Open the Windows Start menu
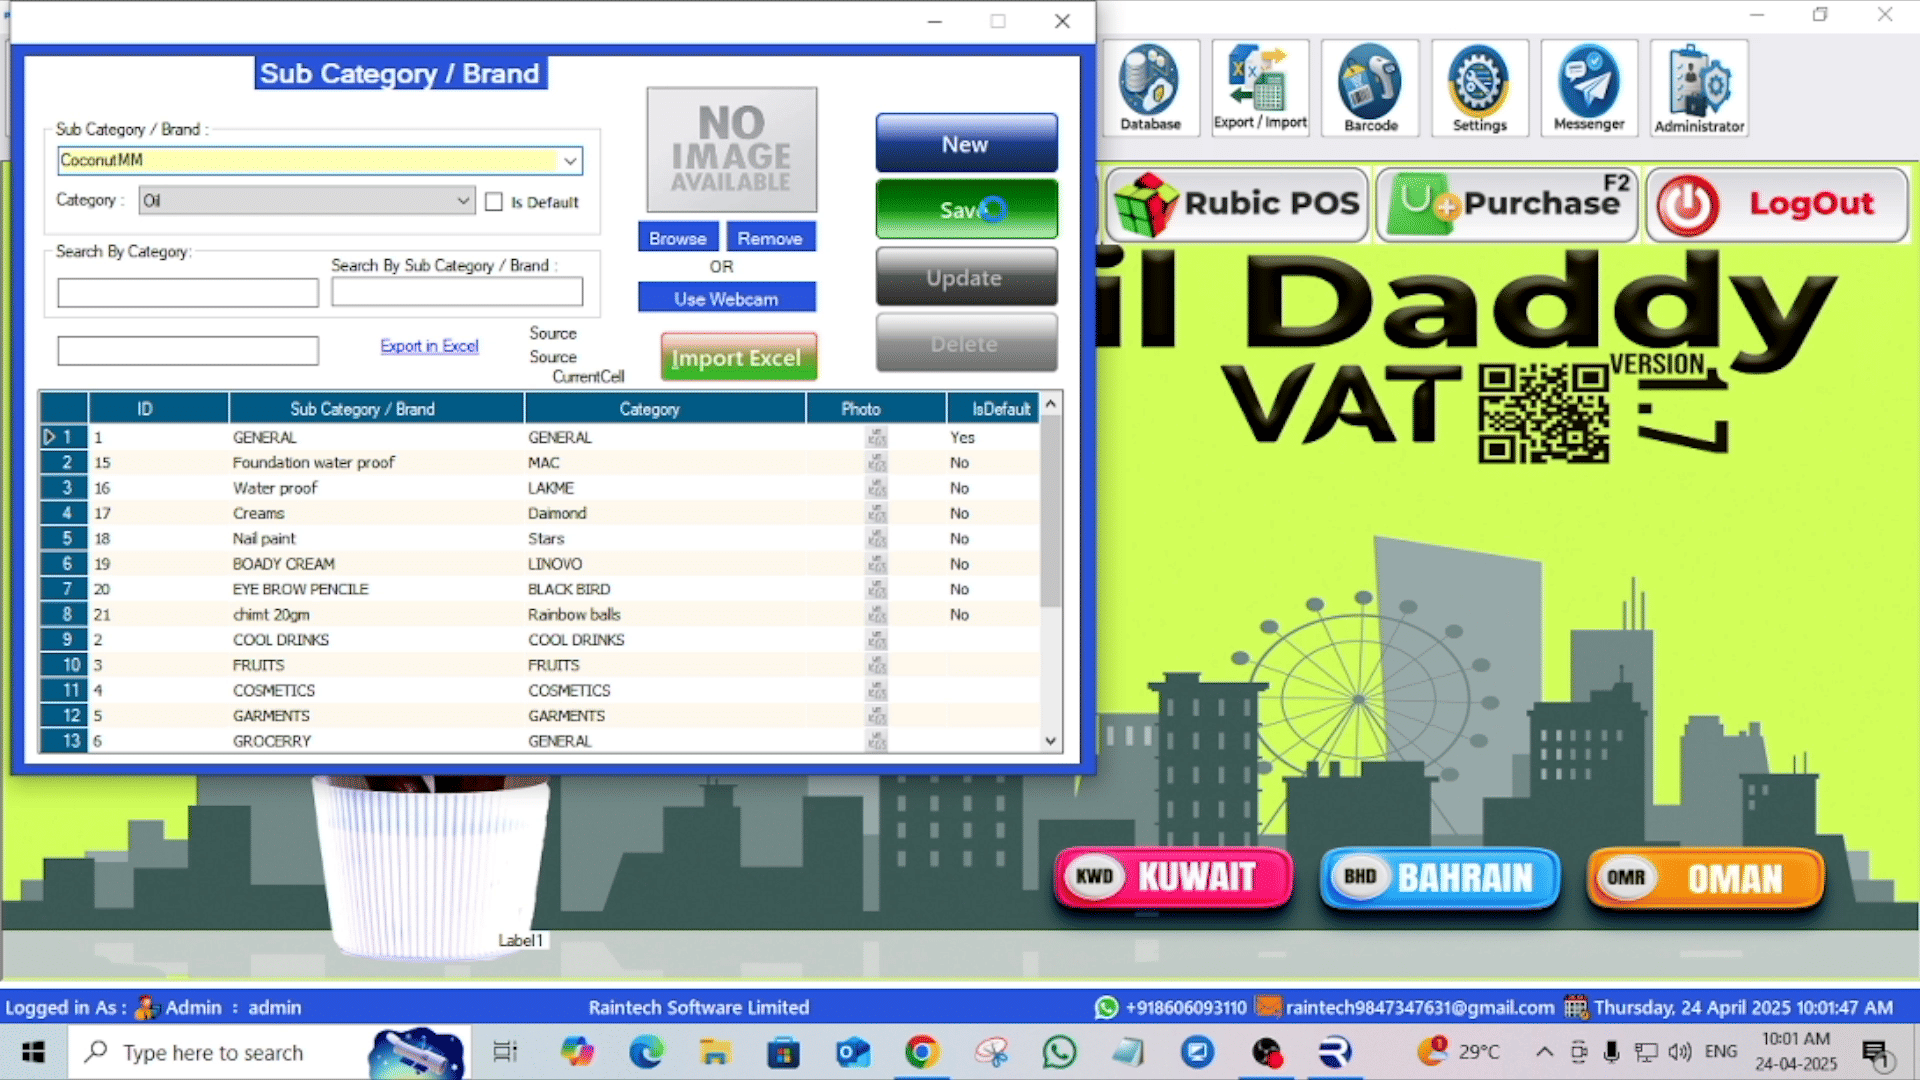 pyautogui.click(x=33, y=1052)
